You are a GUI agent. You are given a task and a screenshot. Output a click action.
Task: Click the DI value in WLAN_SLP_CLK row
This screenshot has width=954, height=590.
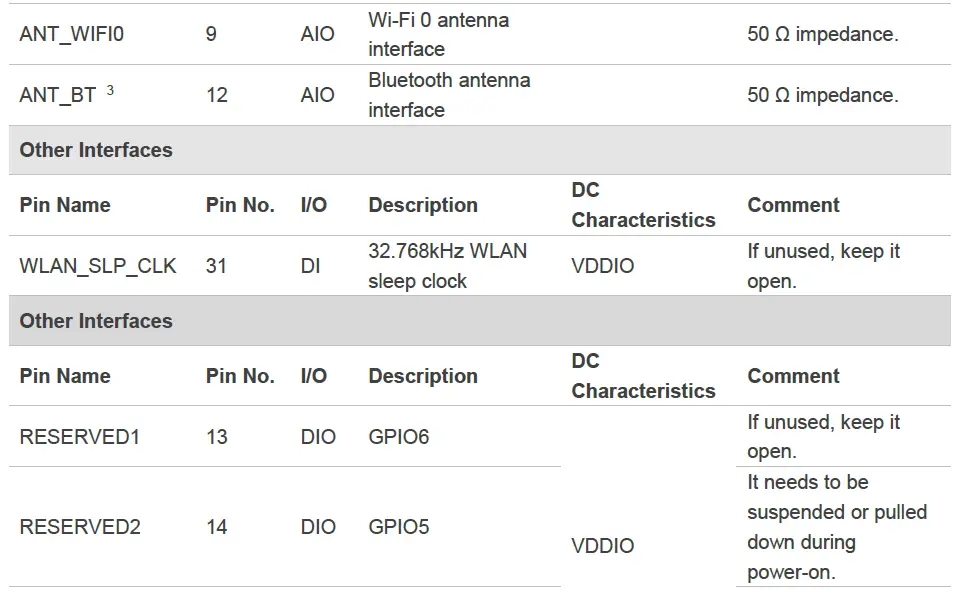click(x=311, y=266)
